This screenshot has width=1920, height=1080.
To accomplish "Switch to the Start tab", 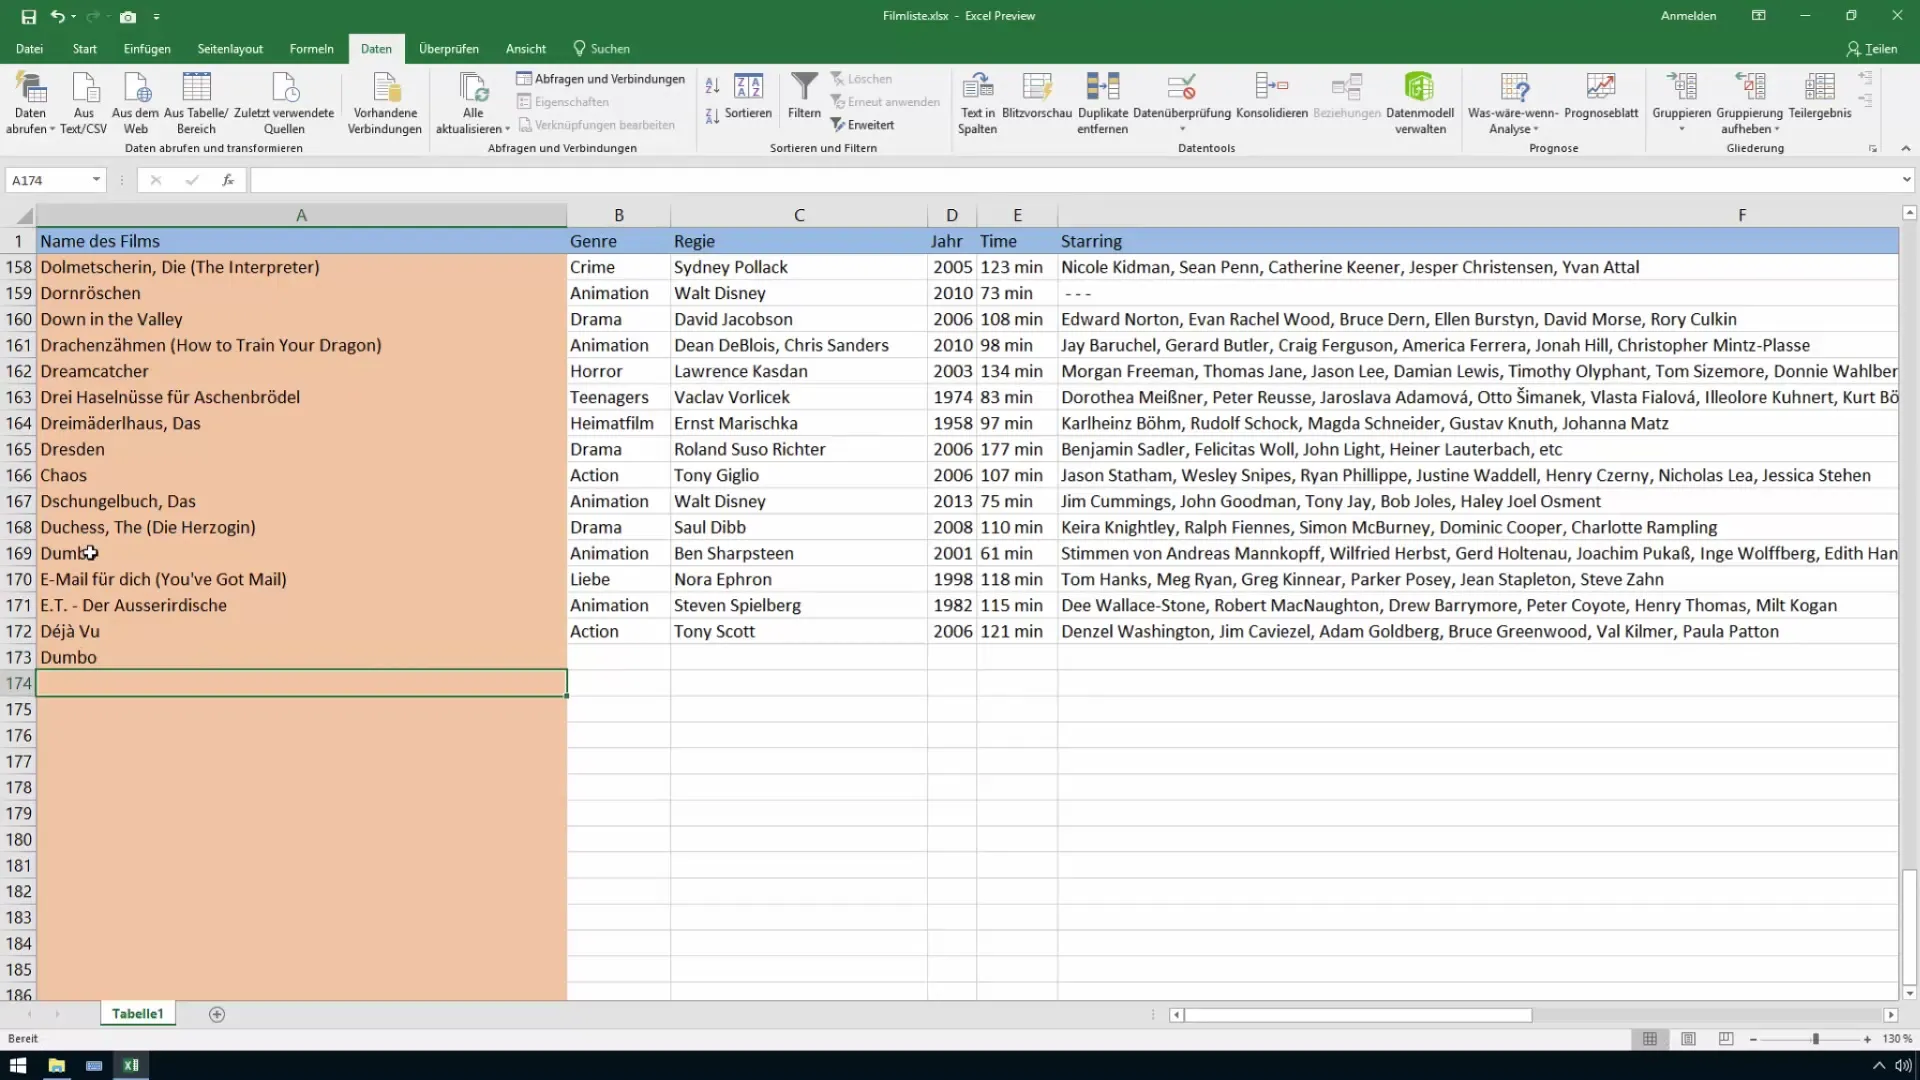I will [84, 48].
